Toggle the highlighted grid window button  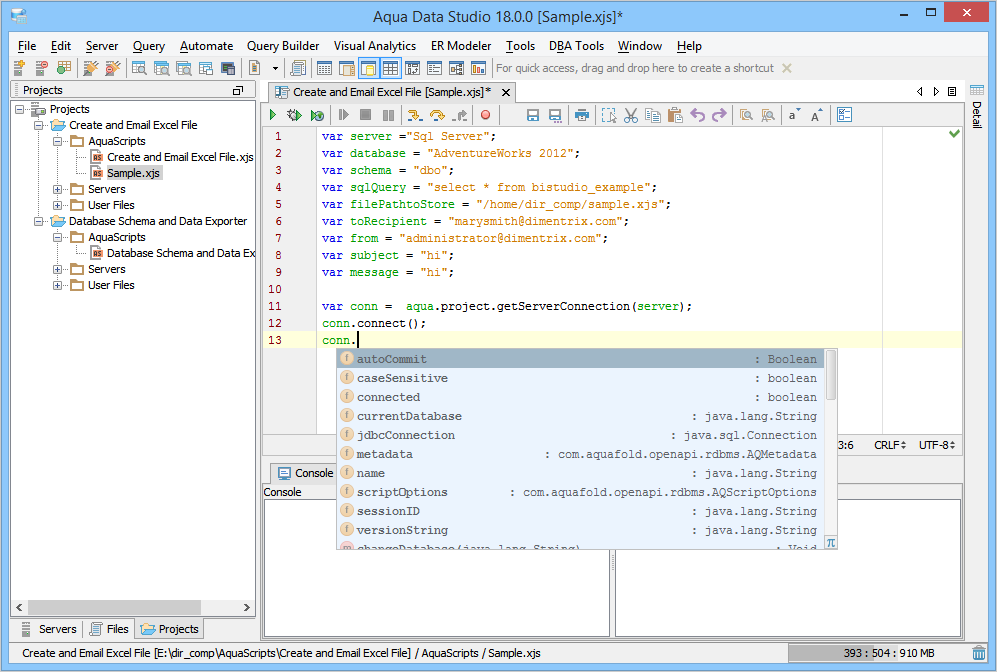390,68
